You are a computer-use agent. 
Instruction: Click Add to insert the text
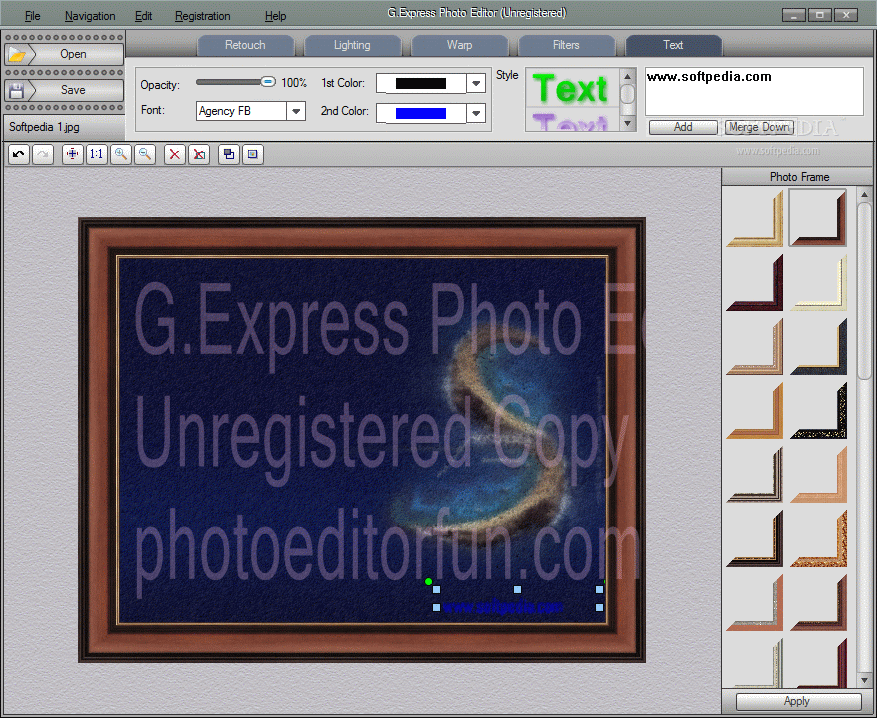pyautogui.click(x=683, y=127)
